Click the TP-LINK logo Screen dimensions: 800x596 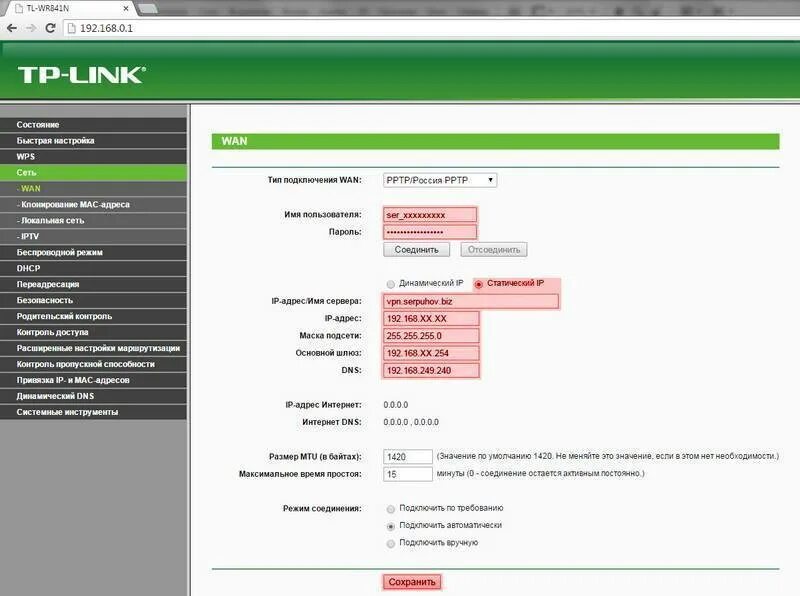click(x=82, y=75)
